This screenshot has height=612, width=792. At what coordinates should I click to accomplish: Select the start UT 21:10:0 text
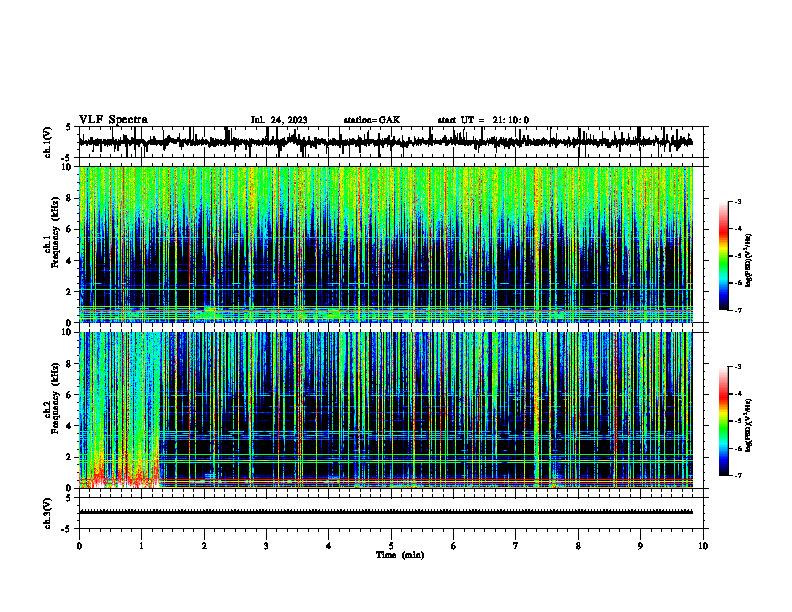point(483,120)
